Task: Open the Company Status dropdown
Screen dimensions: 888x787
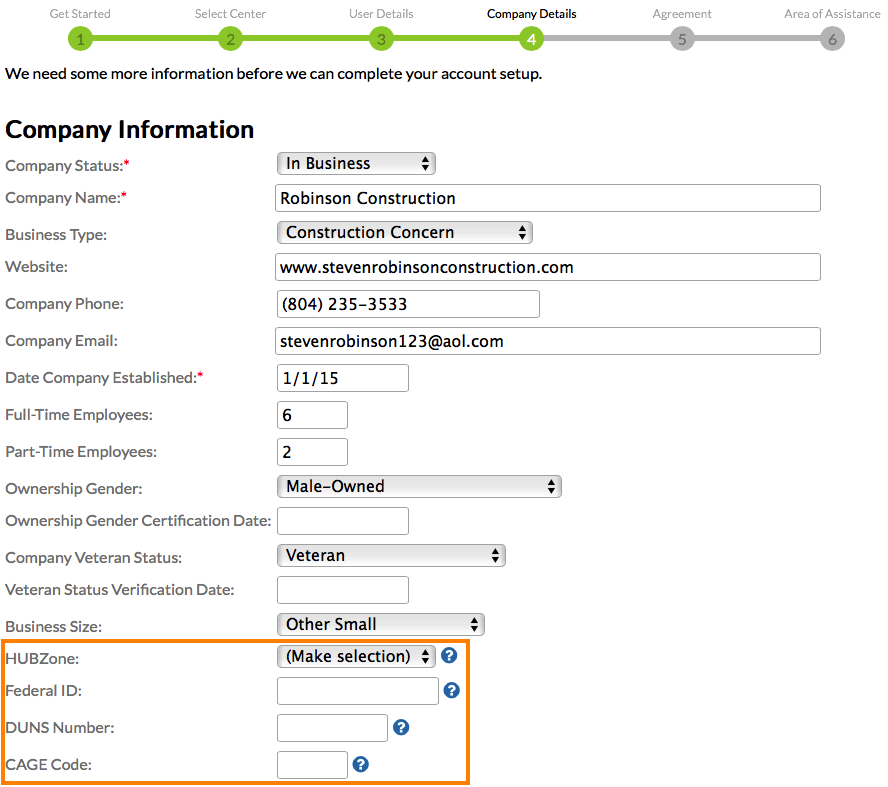Action: tap(356, 164)
